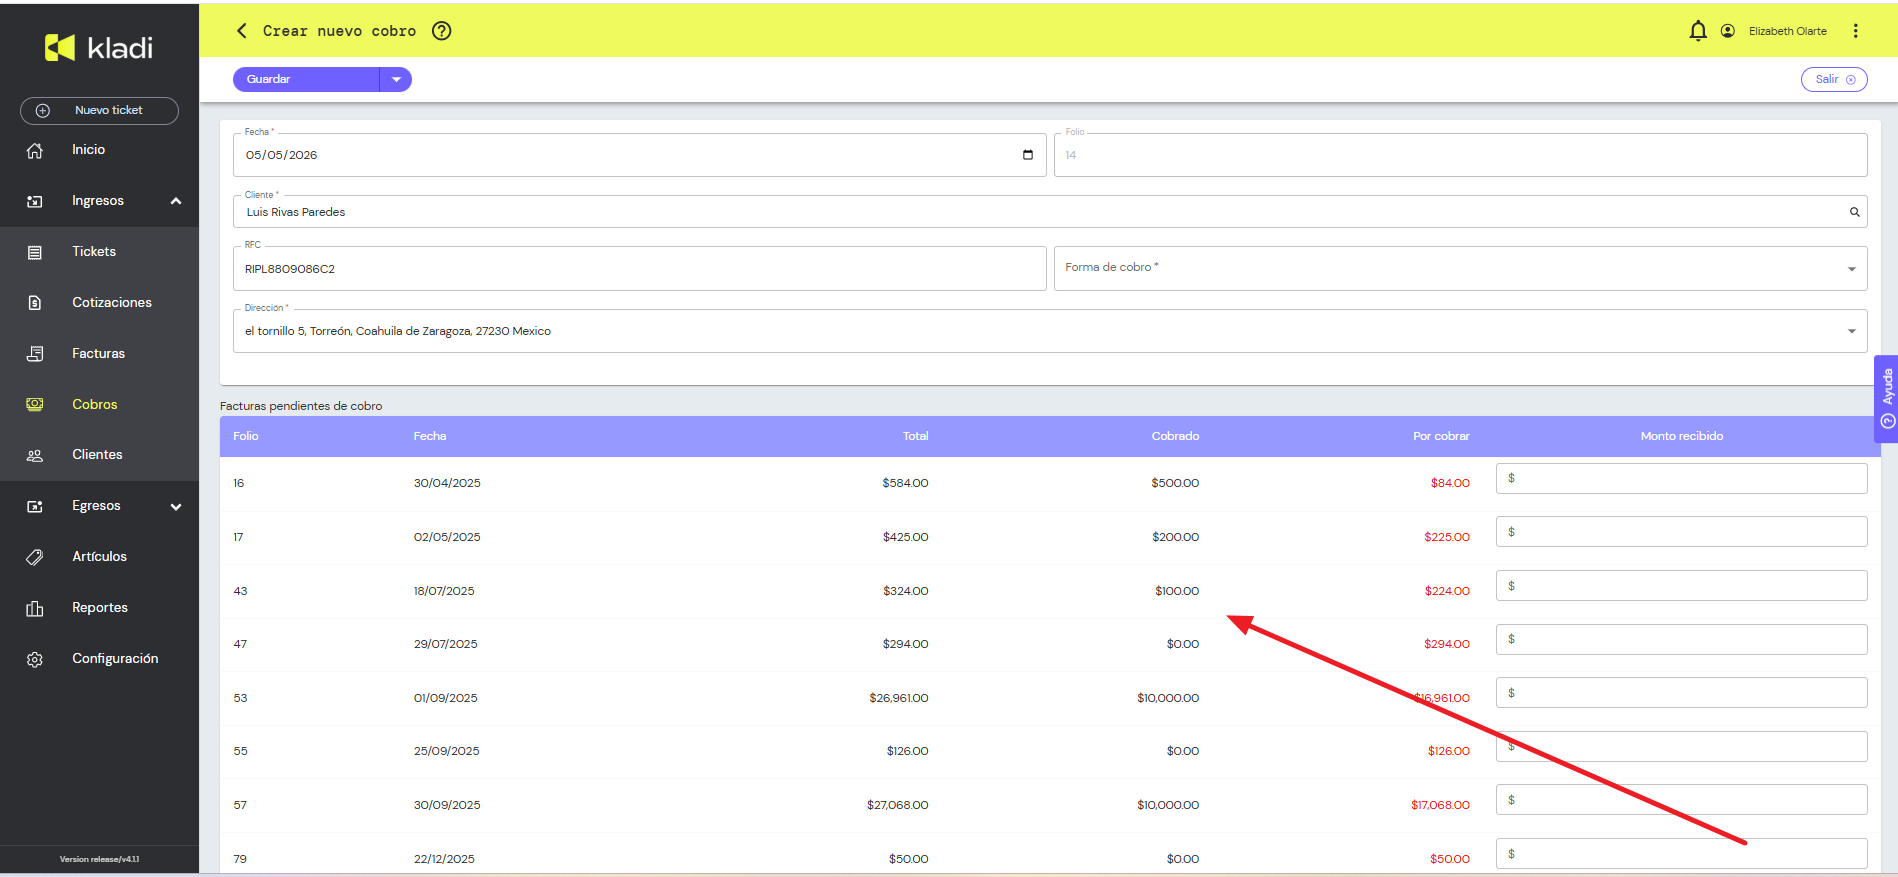This screenshot has height=877, width=1898.
Task: Click Monto recibido field for folio 16
Action: click(1681, 478)
